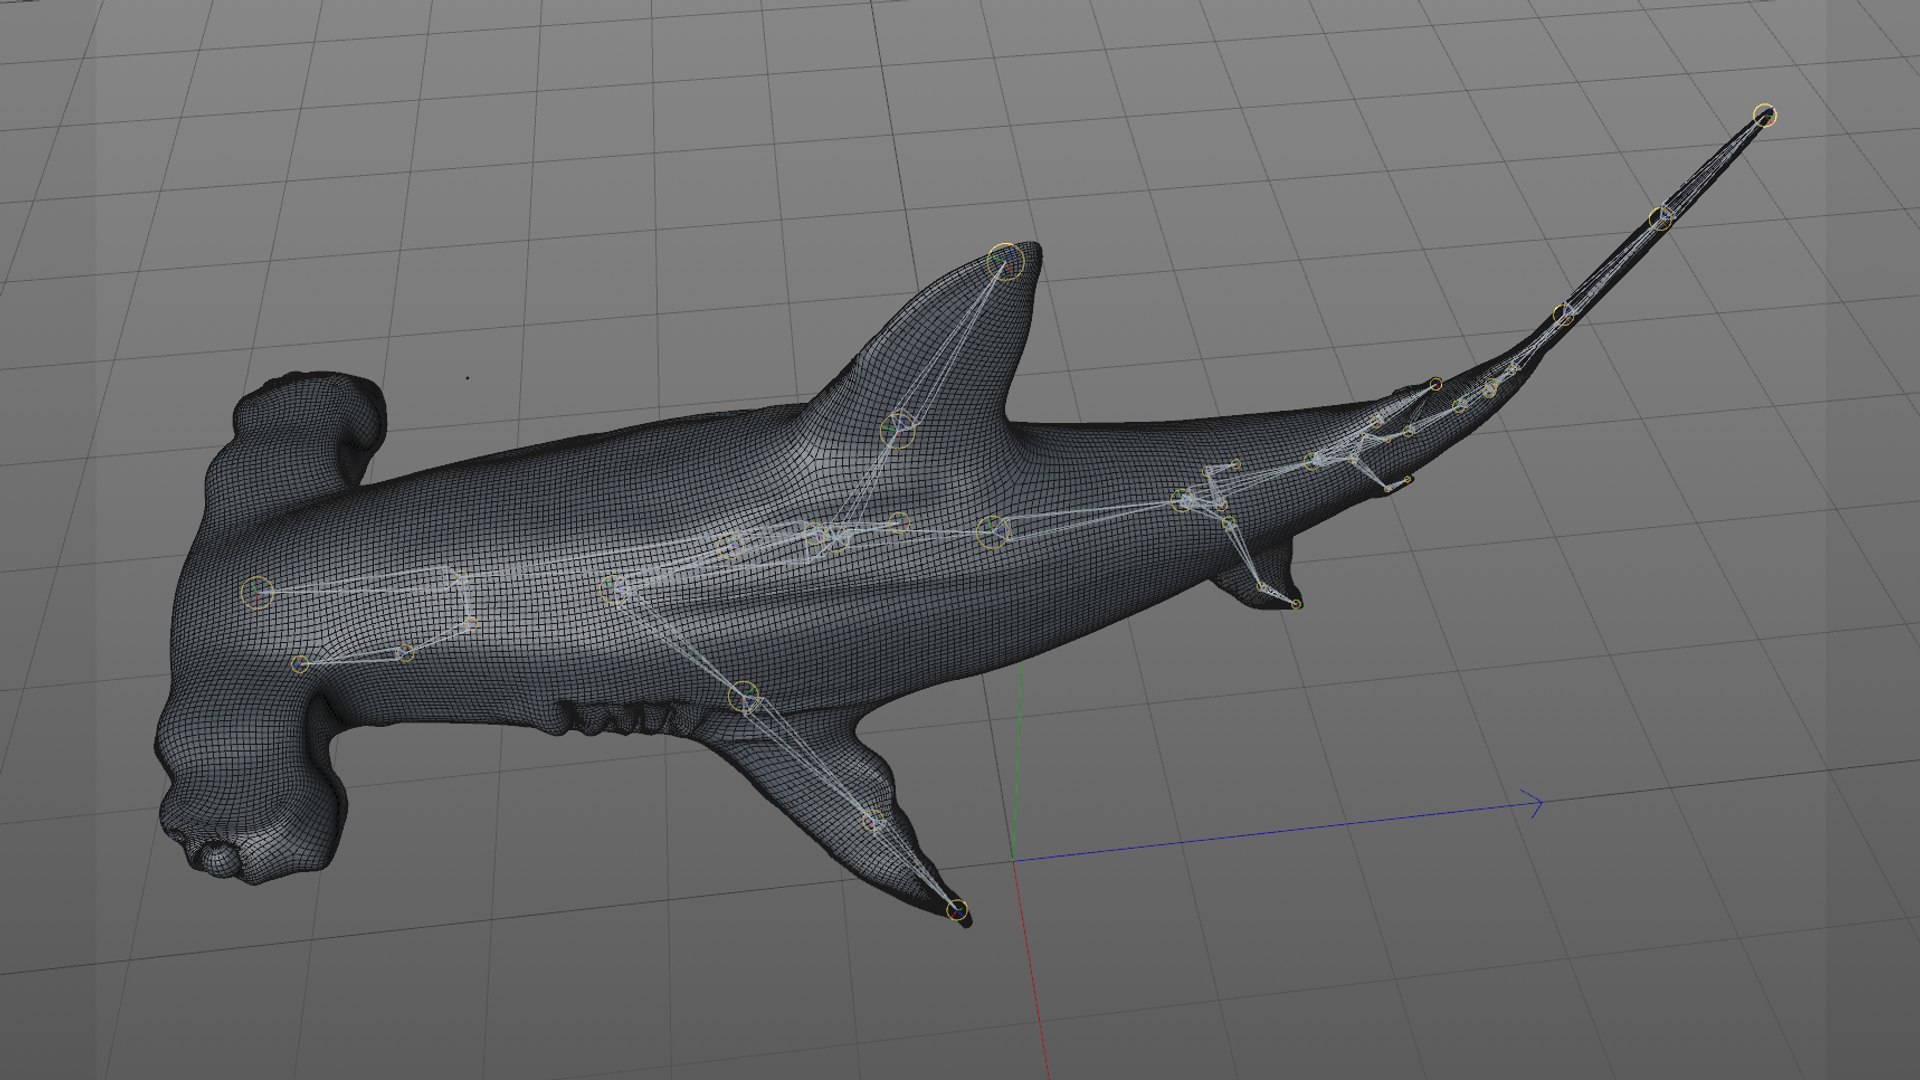1920x1080 pixels.
Task: Select the mid-pectoral fin joint
Action: click(874, 822)
